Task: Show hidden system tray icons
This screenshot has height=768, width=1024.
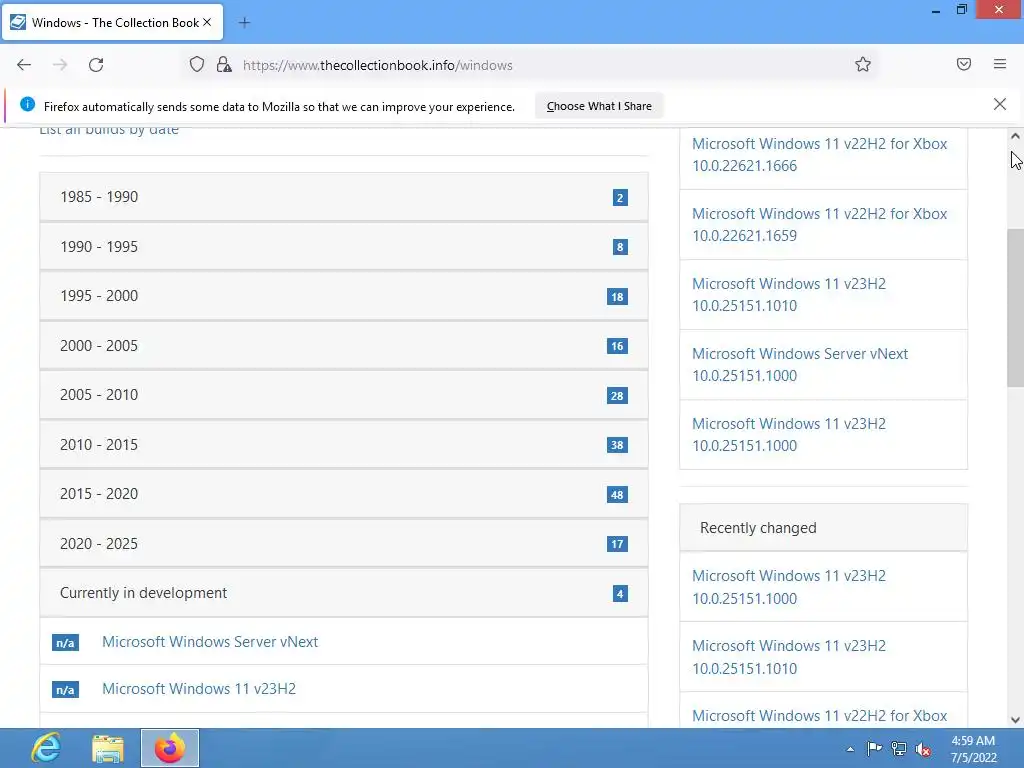Action: 850,749
